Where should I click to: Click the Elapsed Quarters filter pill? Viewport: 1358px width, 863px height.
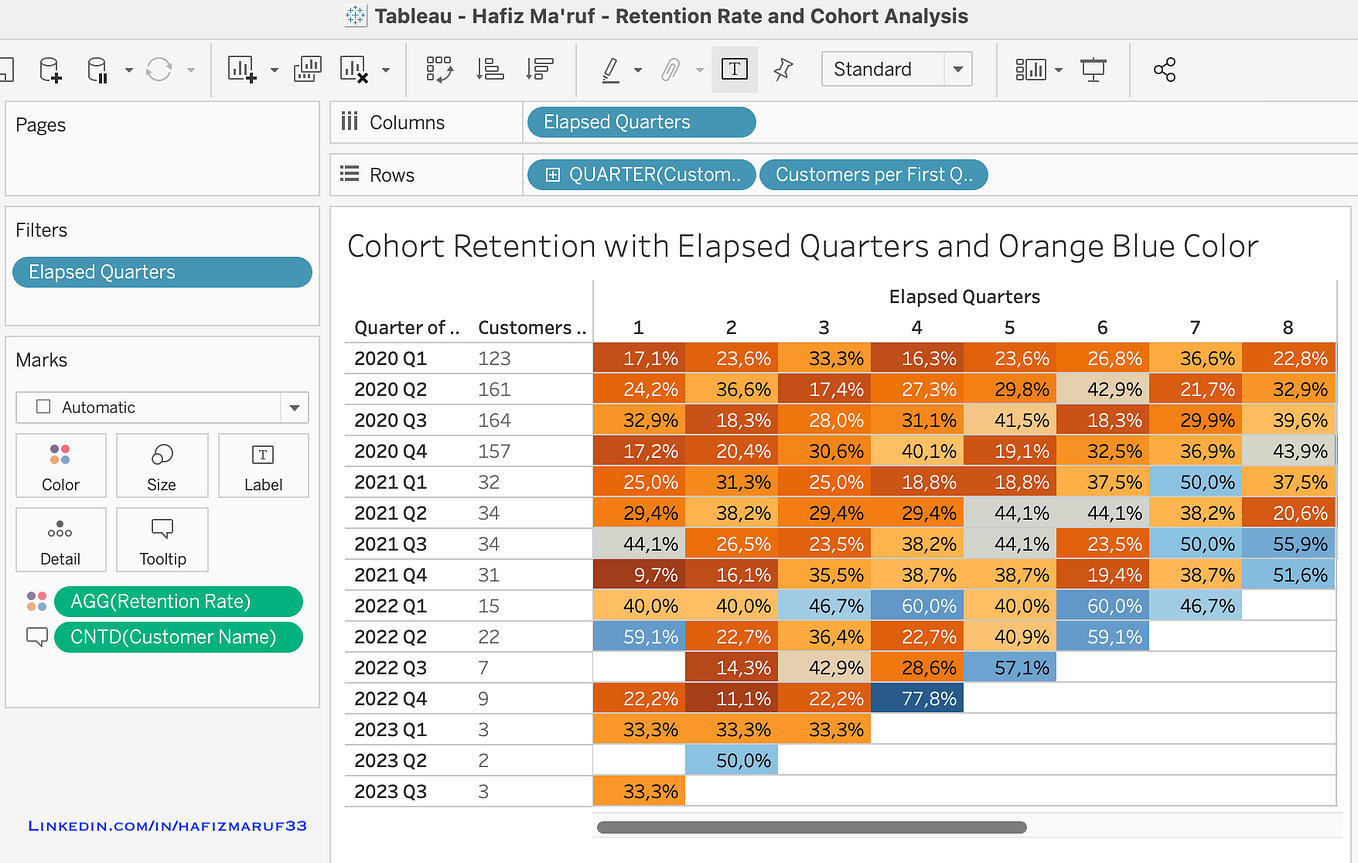(161, 271)
